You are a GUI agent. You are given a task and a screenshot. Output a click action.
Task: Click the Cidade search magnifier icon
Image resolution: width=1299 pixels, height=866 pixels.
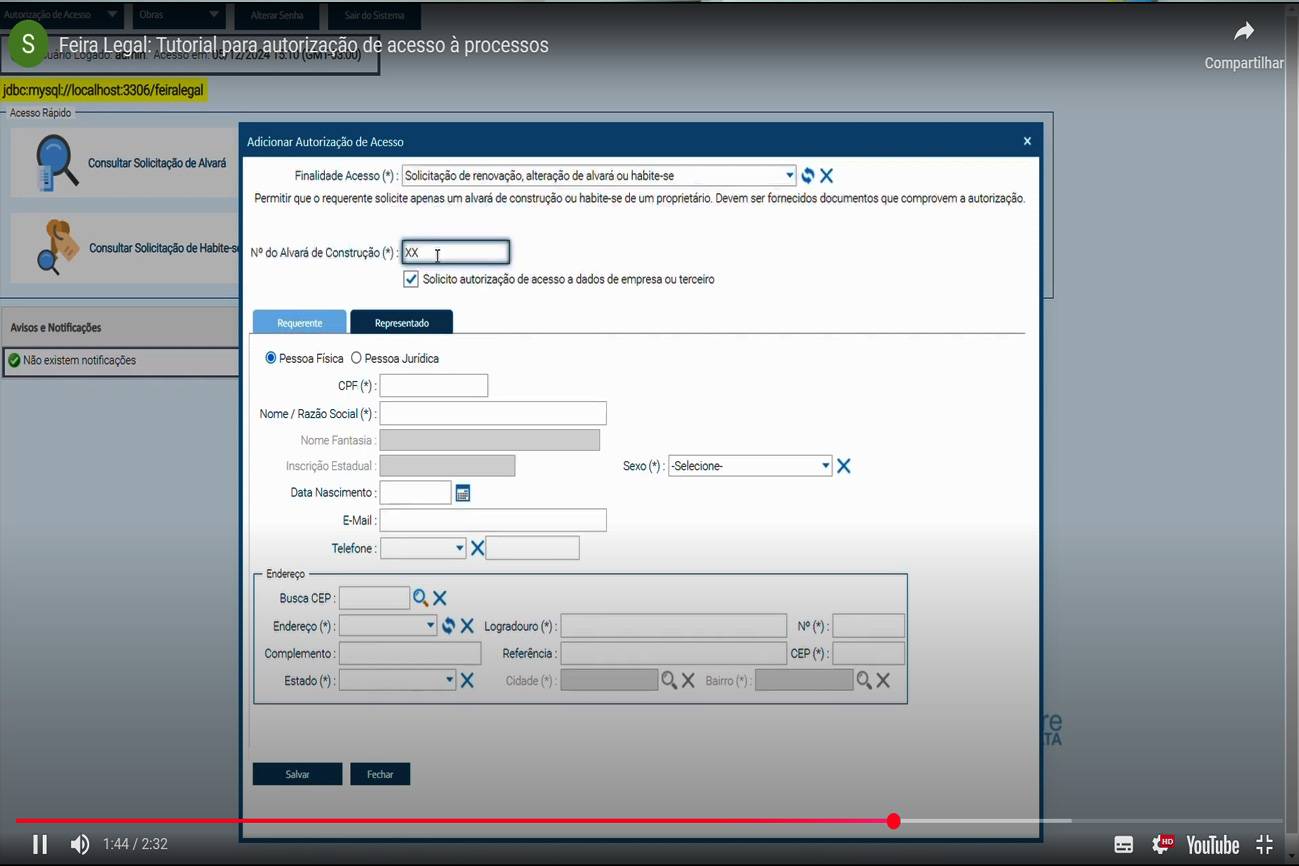(x=669, y=681)
